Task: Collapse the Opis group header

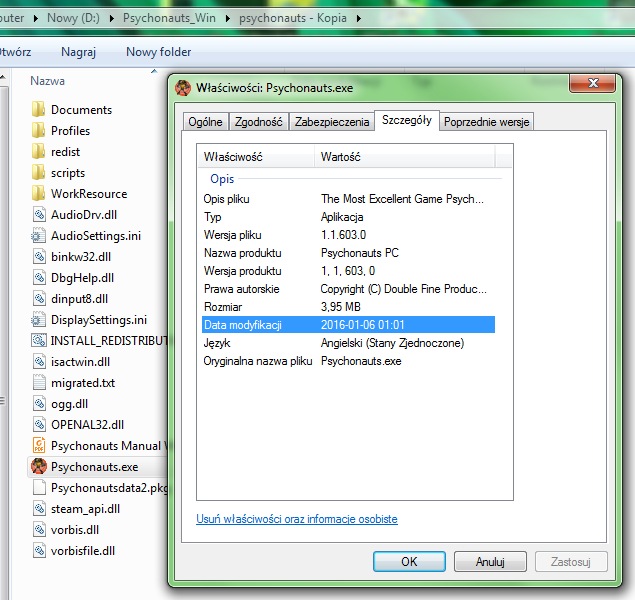Action: (x=222, y=179)
